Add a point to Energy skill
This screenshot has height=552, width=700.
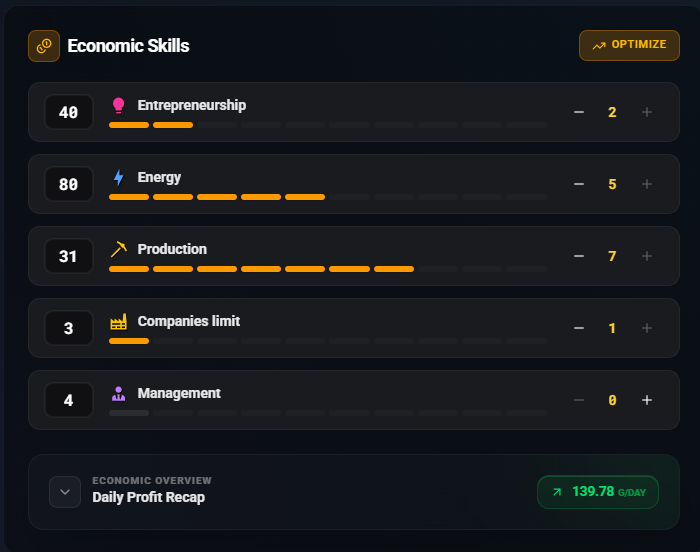(647, 184)
